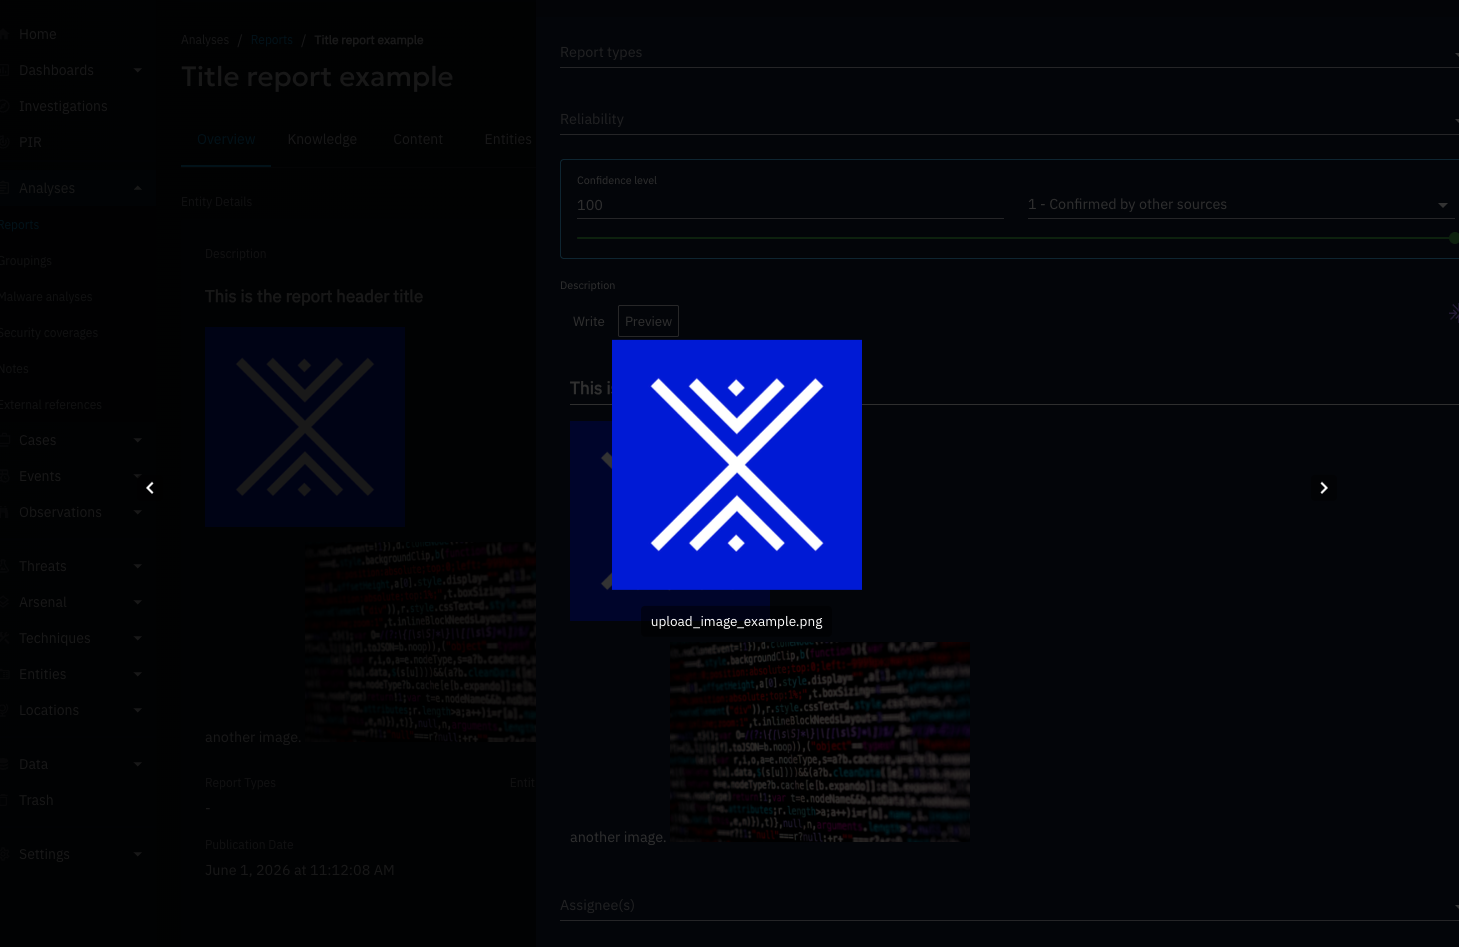
Task: Expand the Threats menu arrow
Action: [x=138, y=566]
